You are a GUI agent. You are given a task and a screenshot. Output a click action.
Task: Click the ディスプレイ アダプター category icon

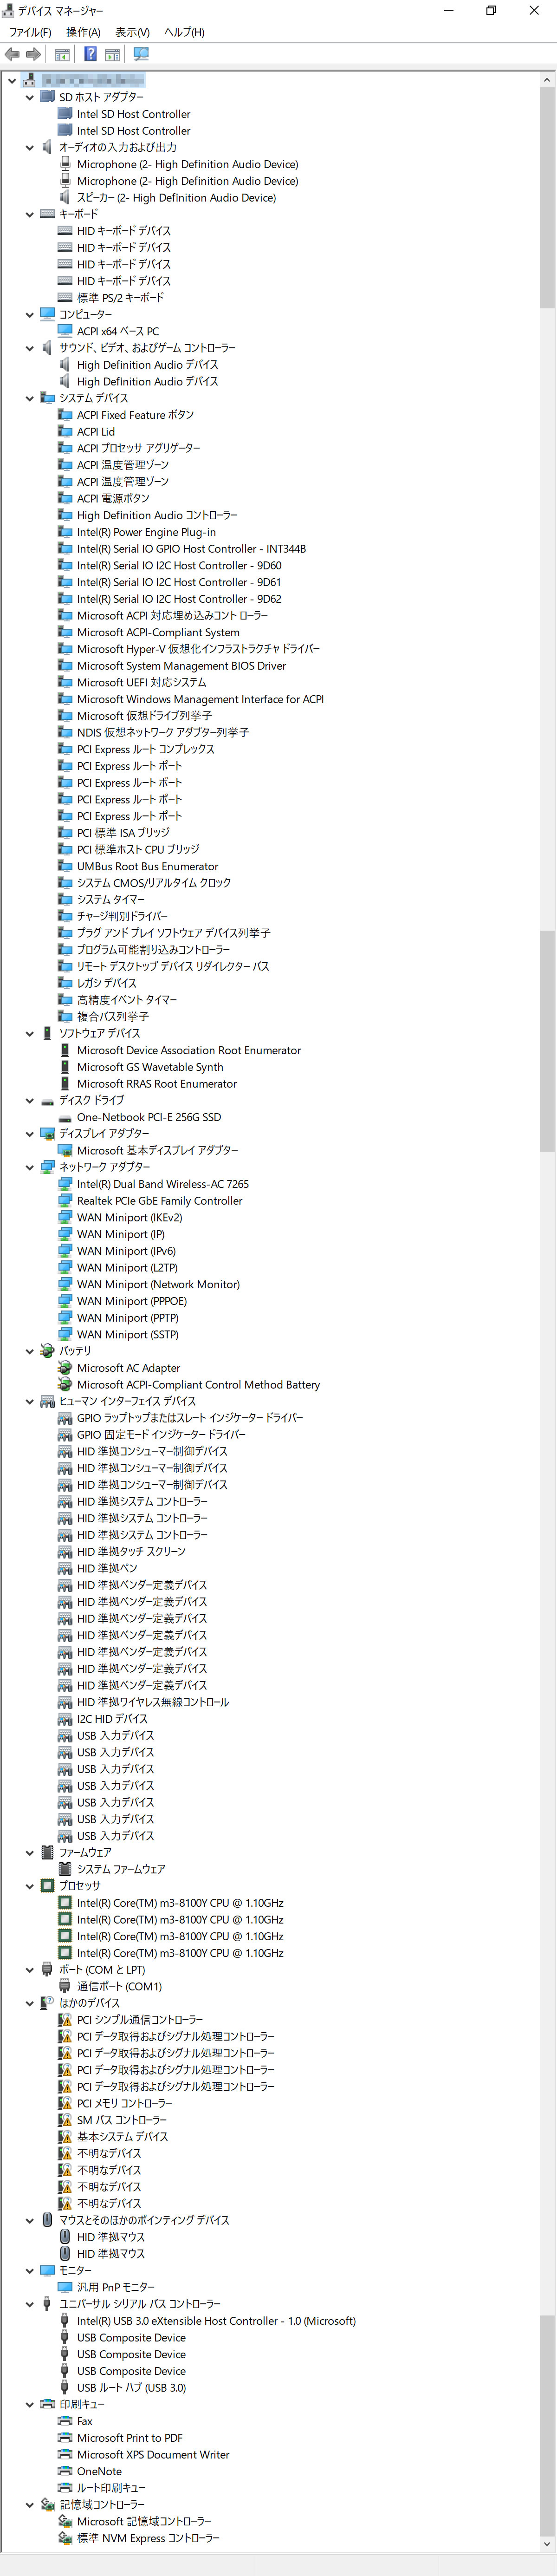(x=47, y=1133)
